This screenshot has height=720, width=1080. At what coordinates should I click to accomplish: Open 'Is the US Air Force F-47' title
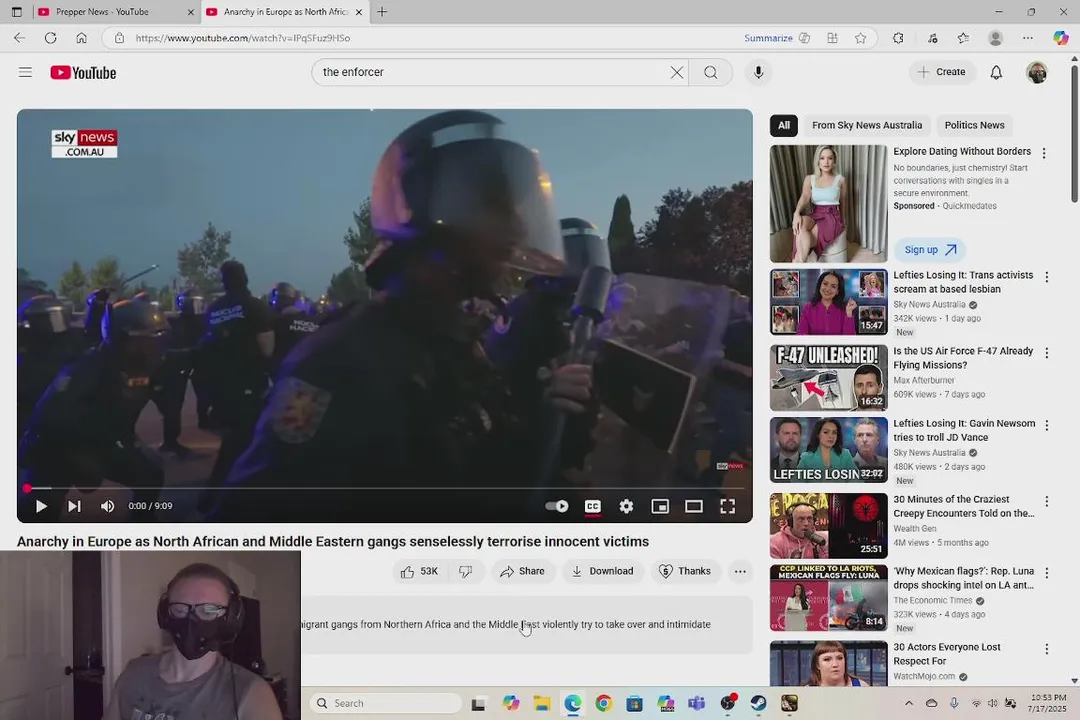coord(963,358)
